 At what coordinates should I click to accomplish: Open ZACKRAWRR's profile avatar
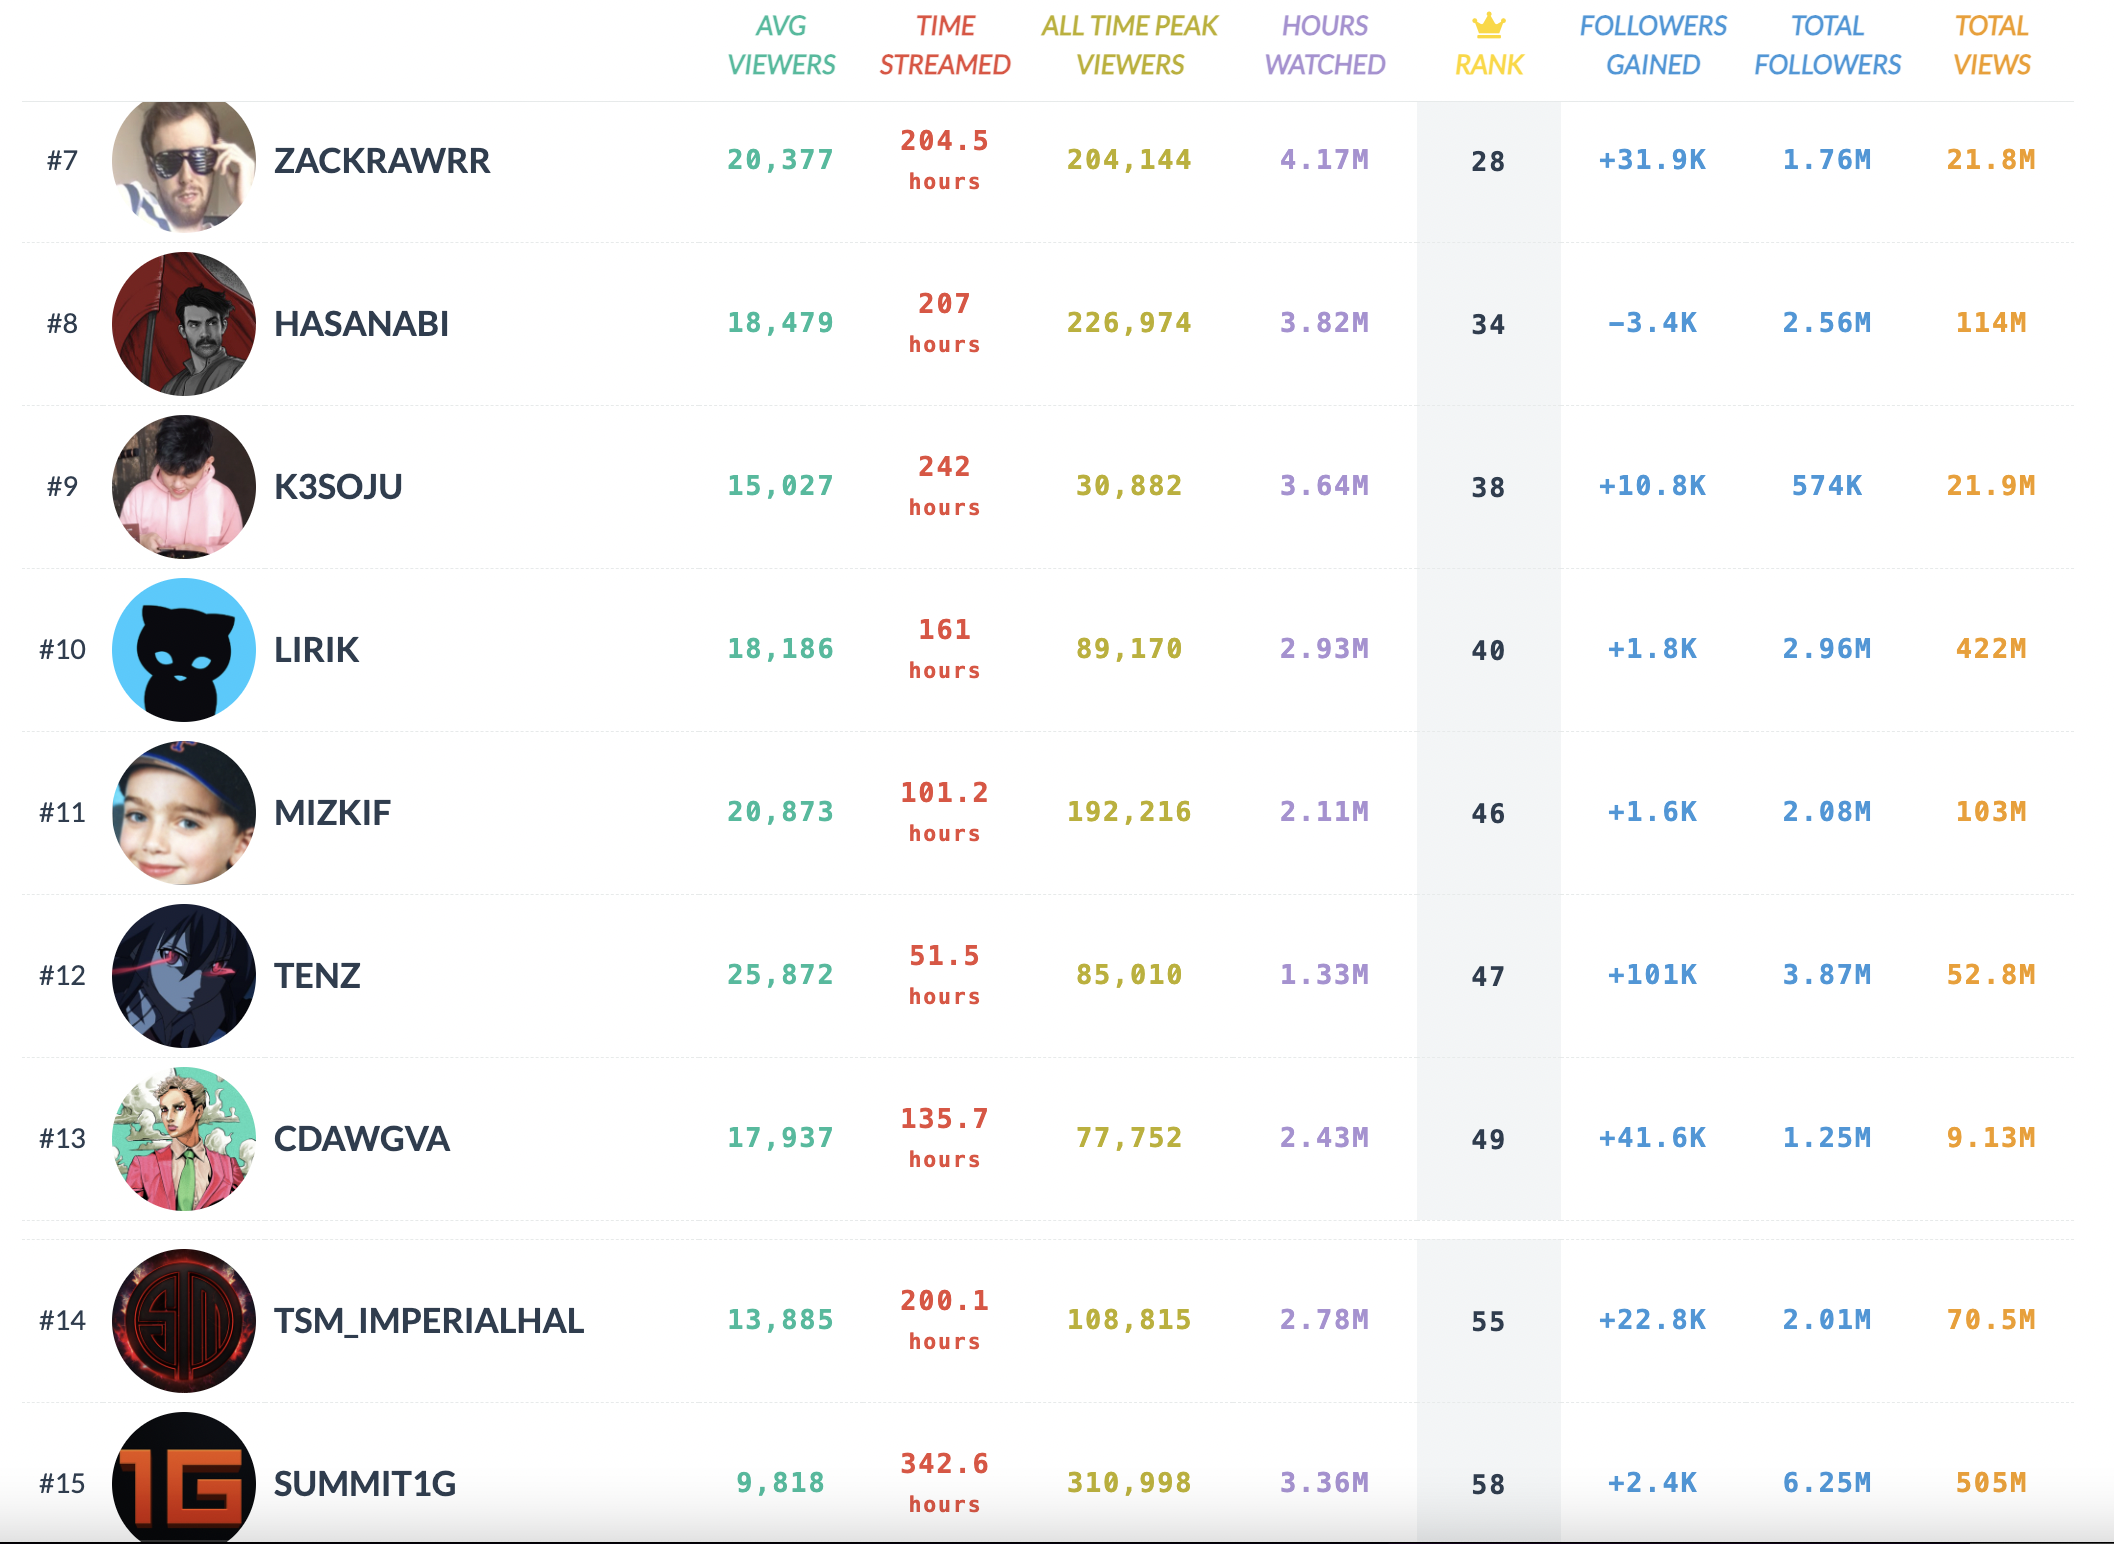coord(184,163)
